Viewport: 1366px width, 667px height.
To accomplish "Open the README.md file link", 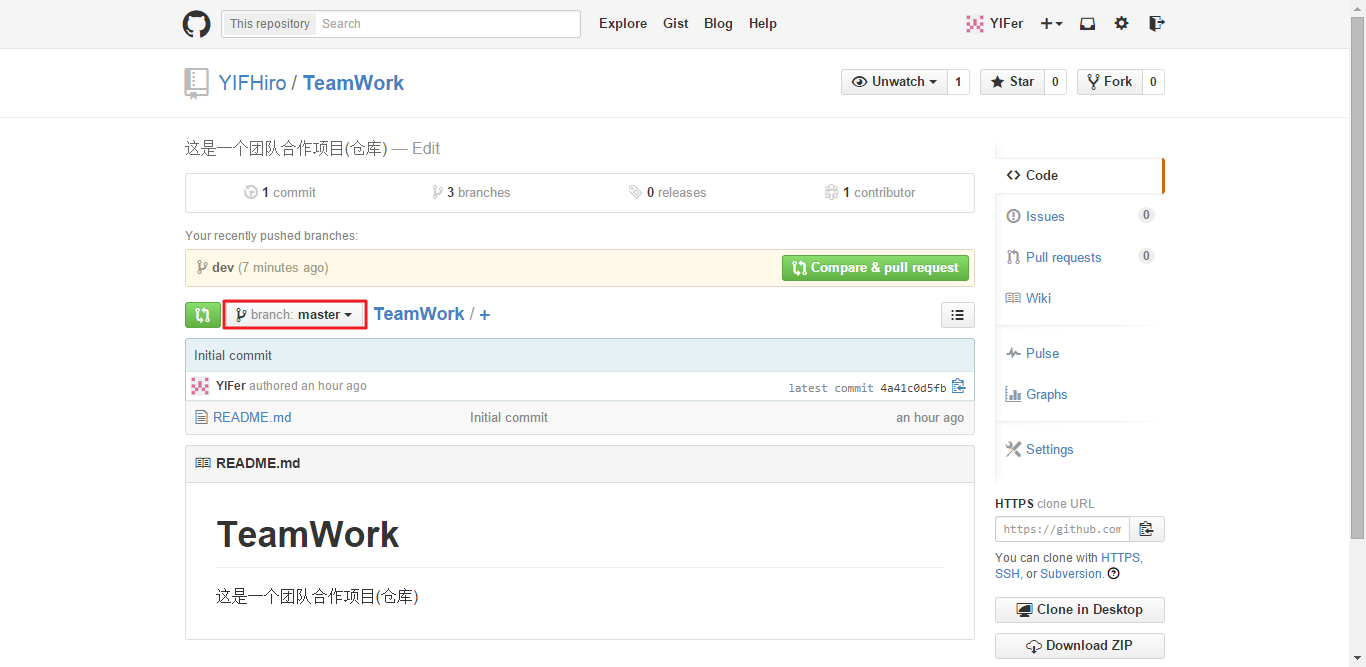I will 252,417.
